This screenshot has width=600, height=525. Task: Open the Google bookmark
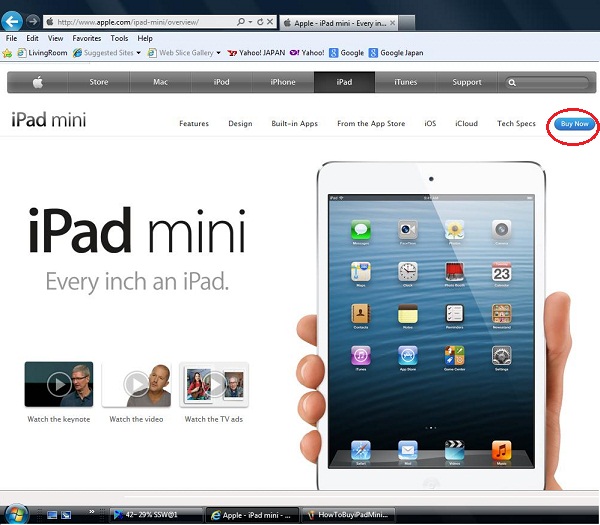point(346,53)
